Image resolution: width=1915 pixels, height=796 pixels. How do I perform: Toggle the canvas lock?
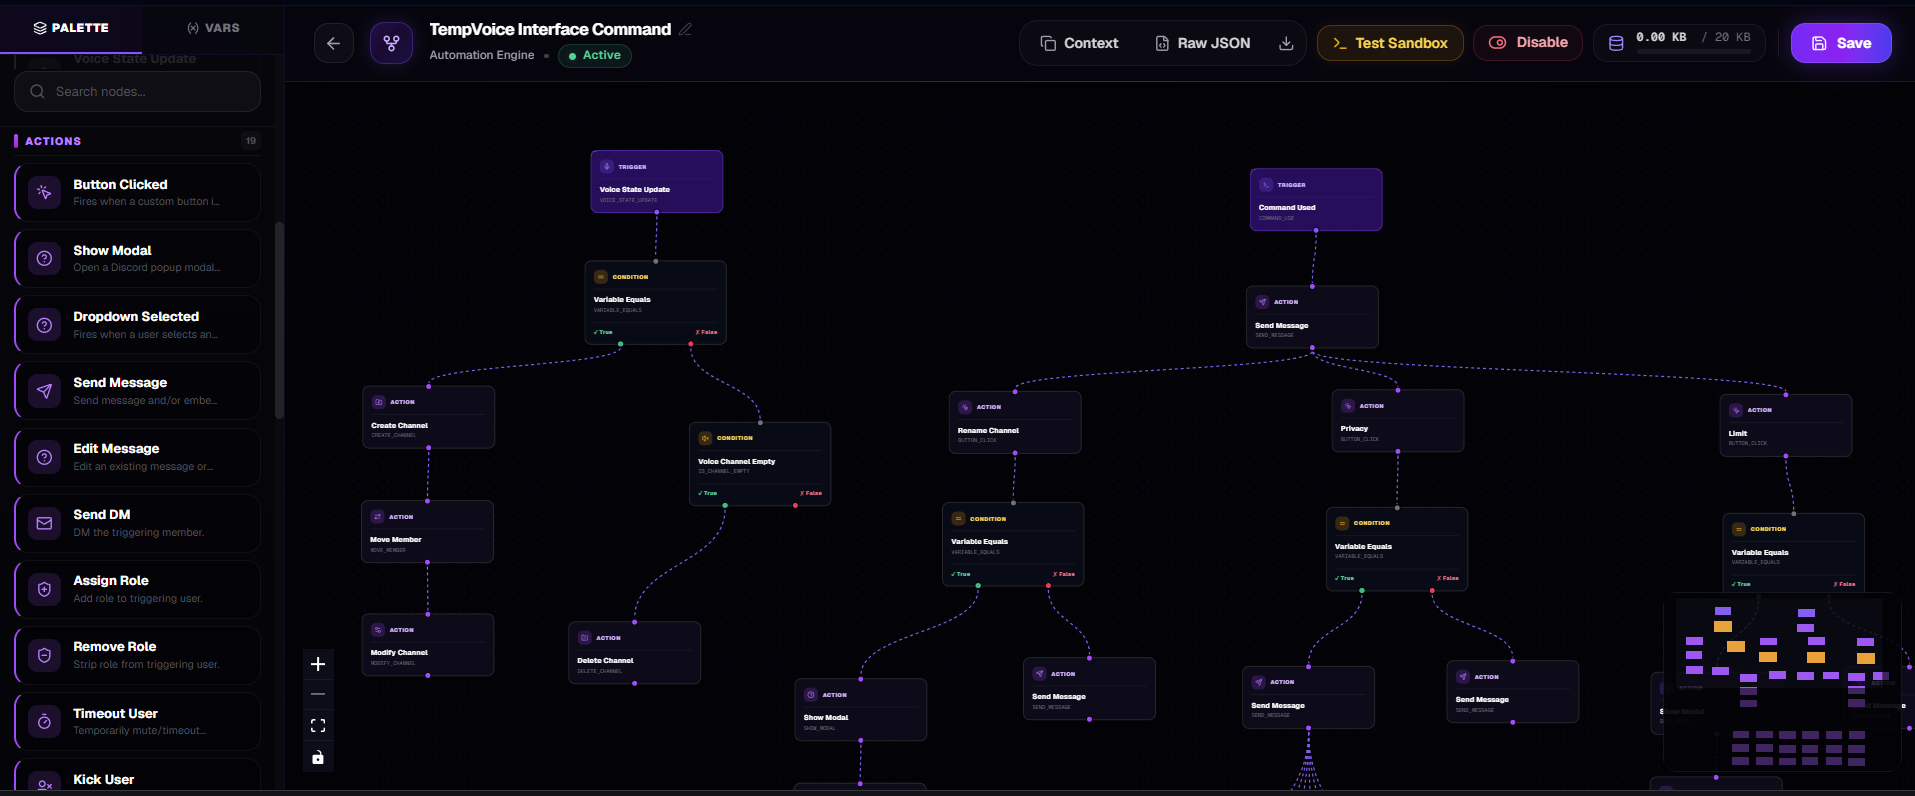[318, 757]
